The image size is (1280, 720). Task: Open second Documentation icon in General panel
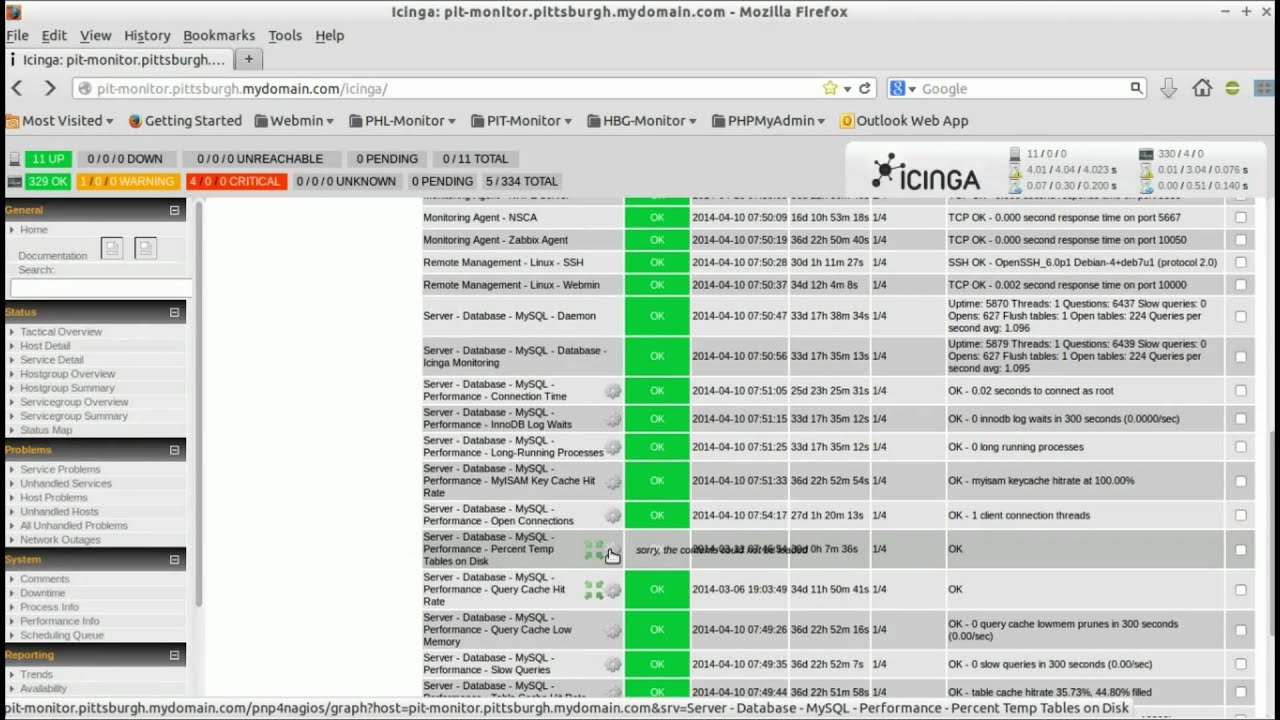[146, 248]
